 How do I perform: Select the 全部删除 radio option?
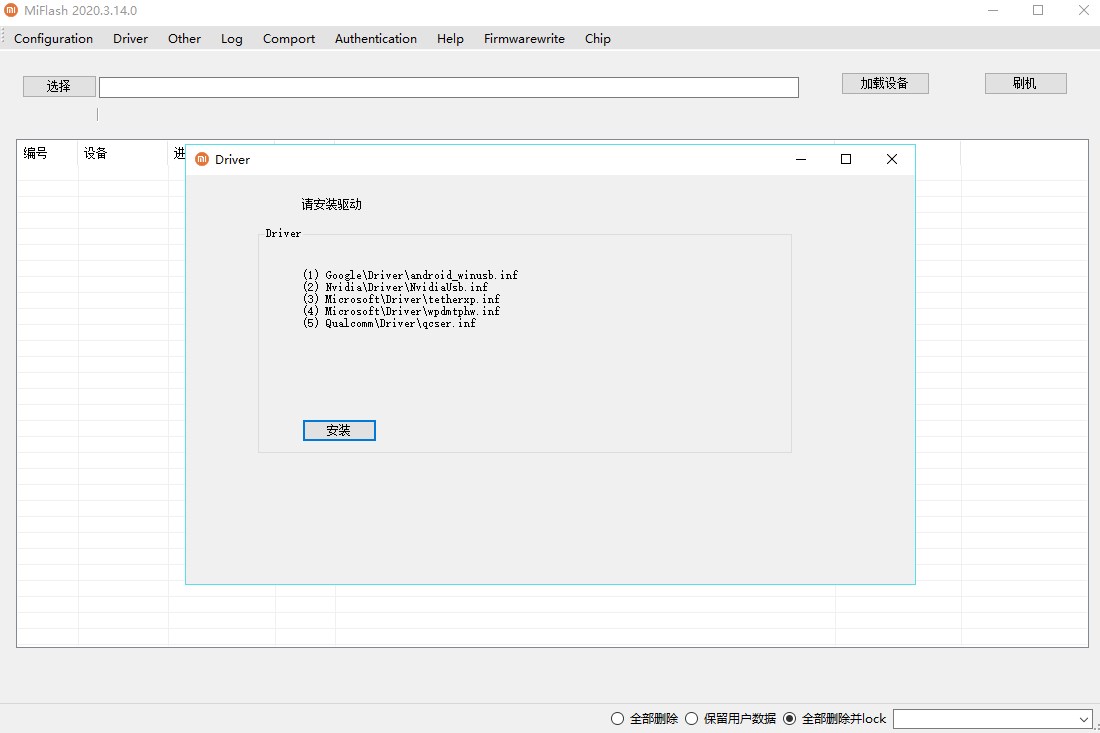click(618, 718)
